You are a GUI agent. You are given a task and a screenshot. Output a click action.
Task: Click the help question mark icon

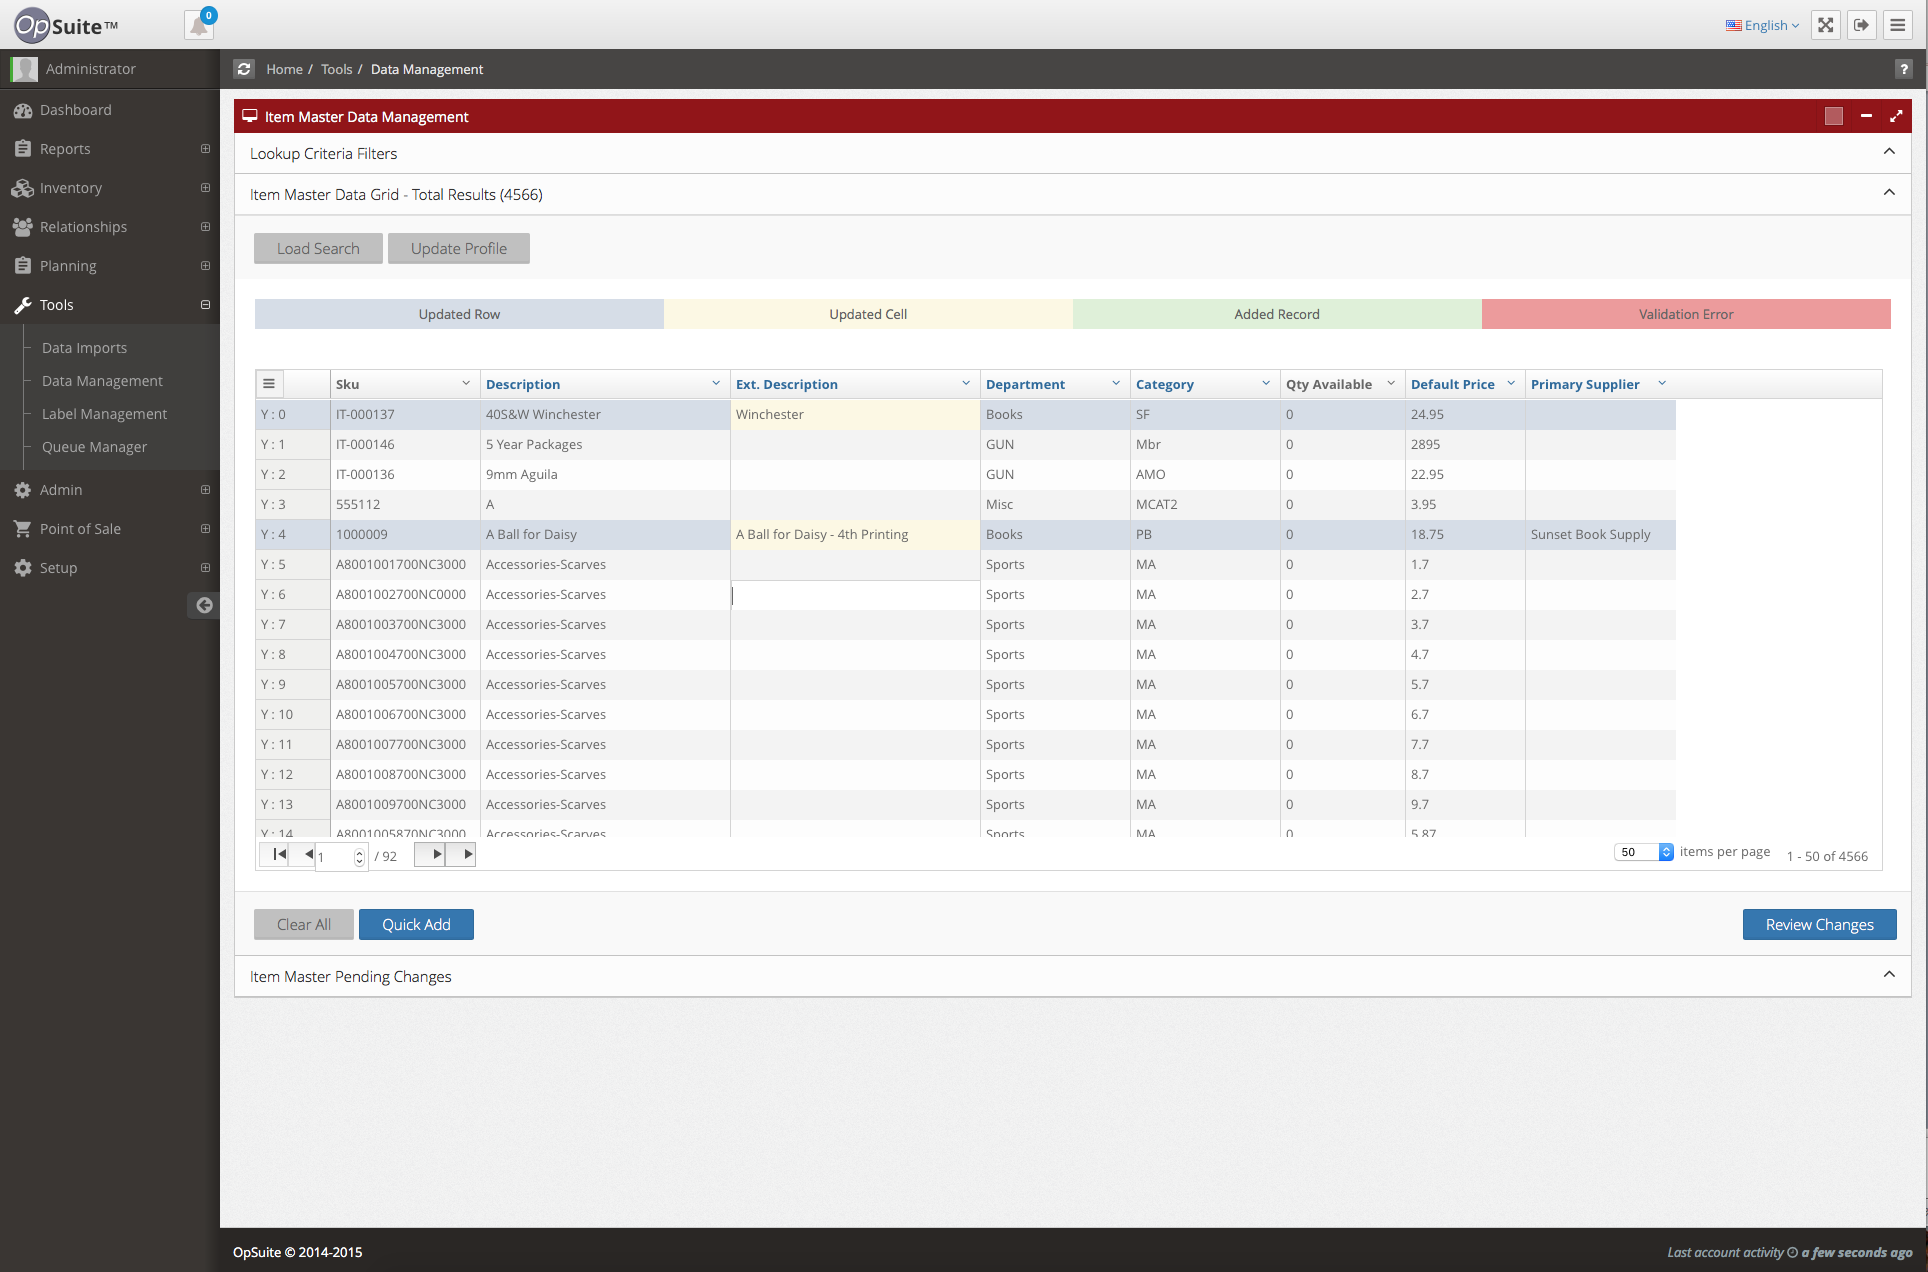point(1903,69)
